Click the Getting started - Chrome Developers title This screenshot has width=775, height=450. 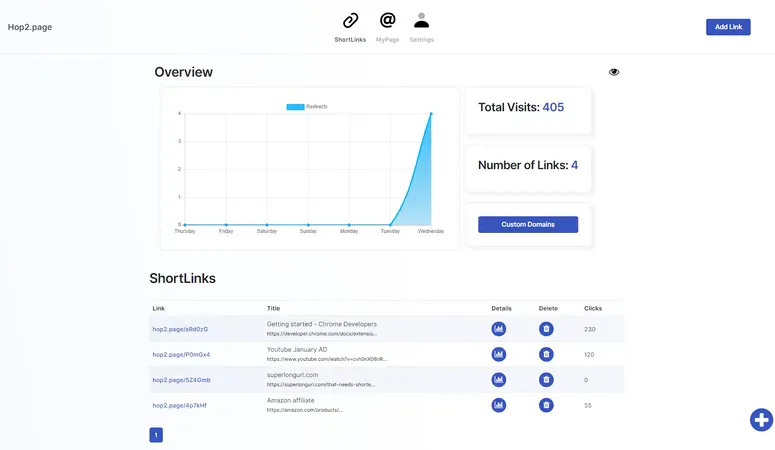pyautogui.click(x=322, y=324)
